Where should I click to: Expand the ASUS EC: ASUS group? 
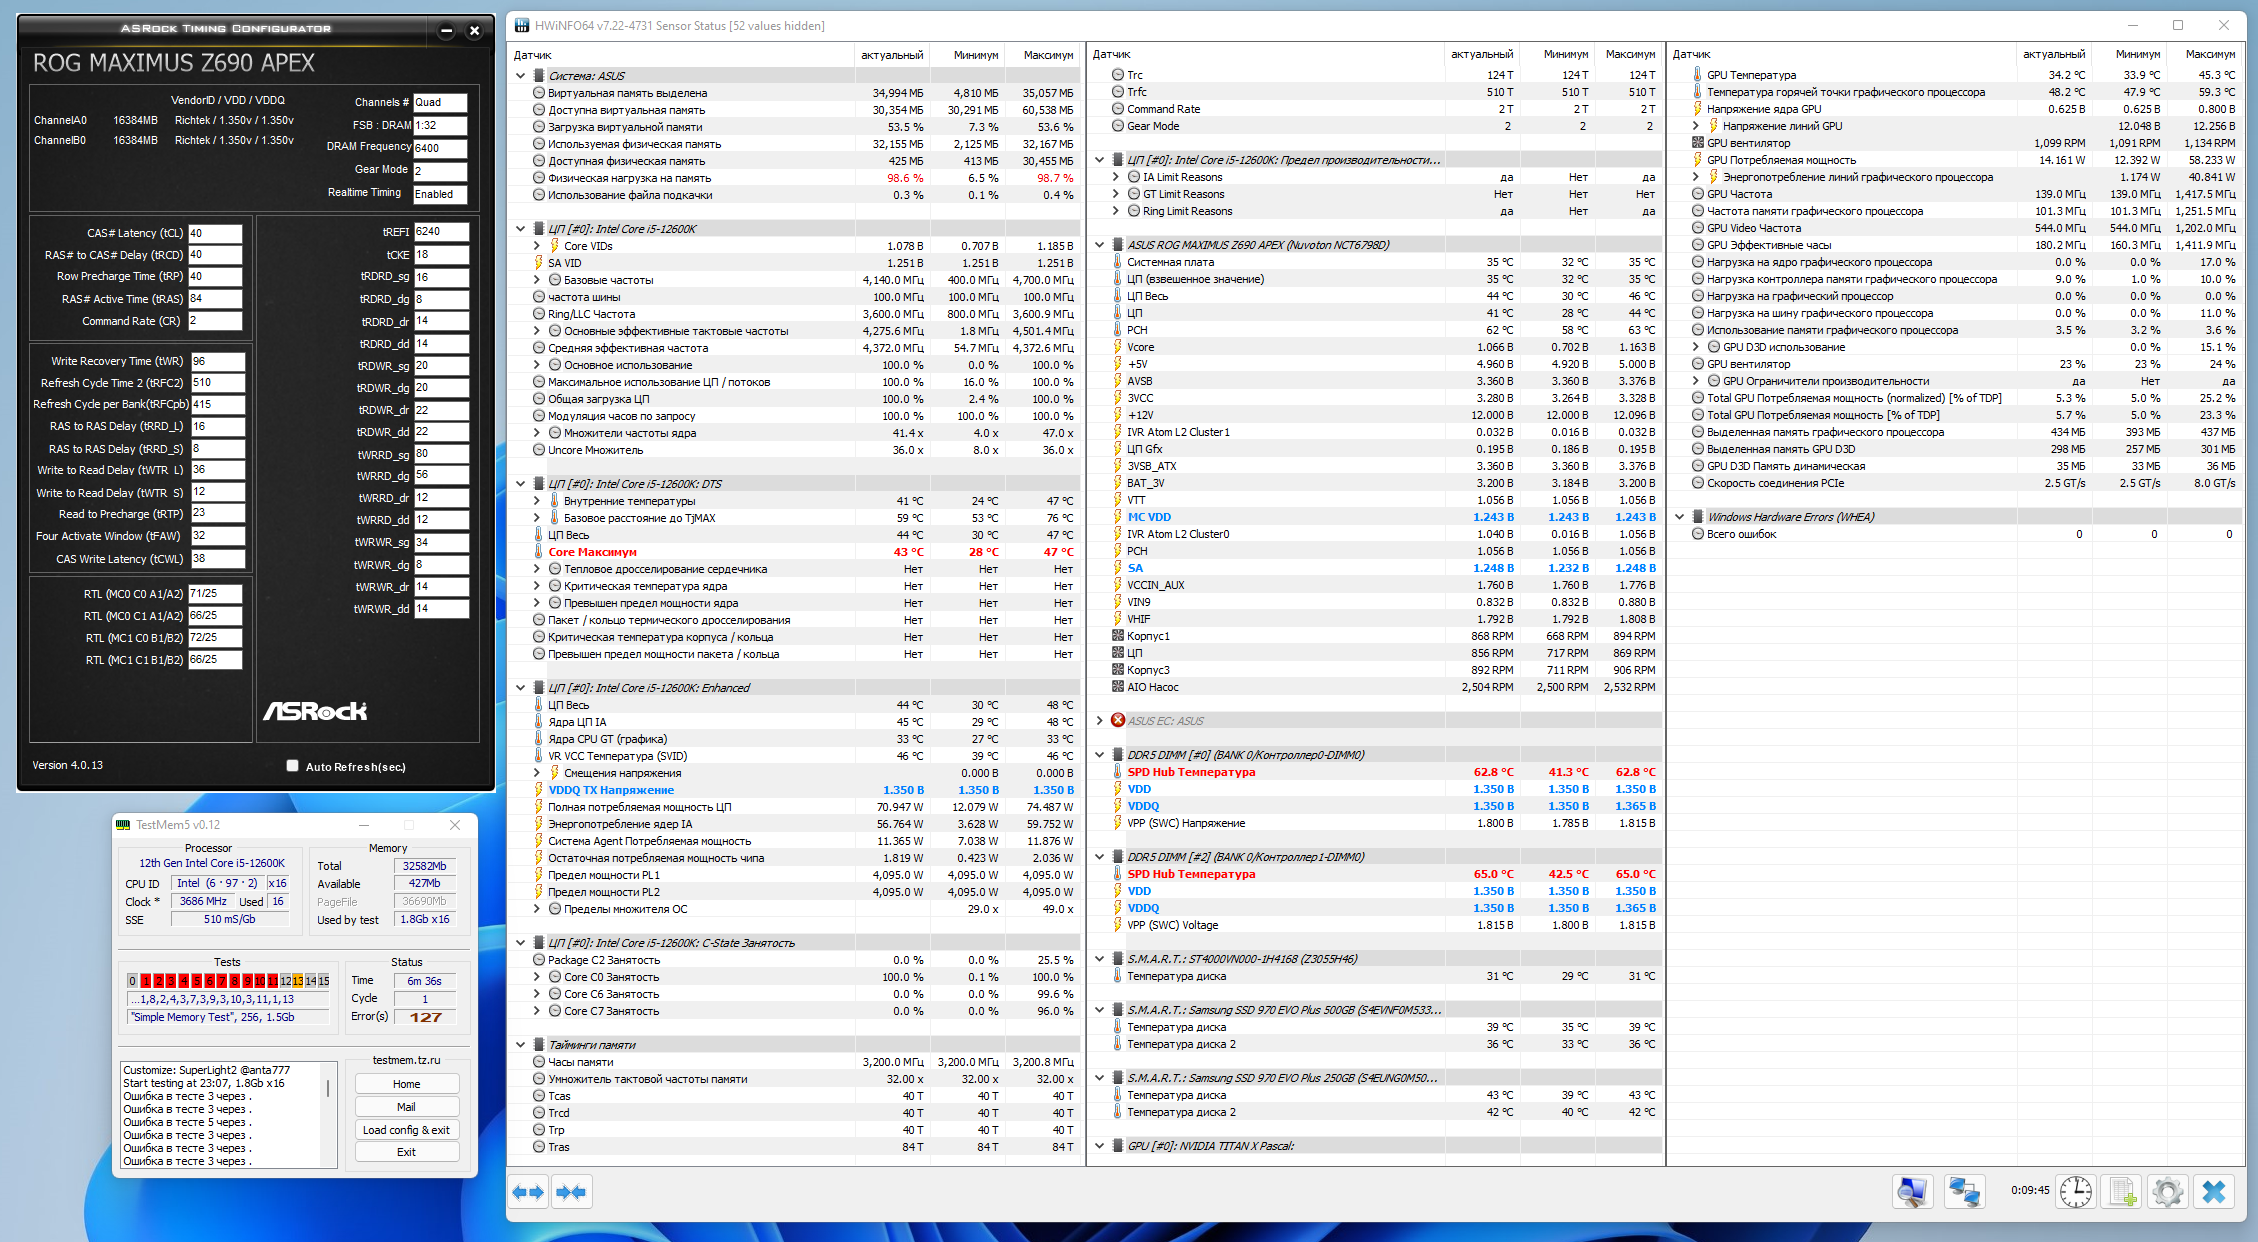(1100, 720)
